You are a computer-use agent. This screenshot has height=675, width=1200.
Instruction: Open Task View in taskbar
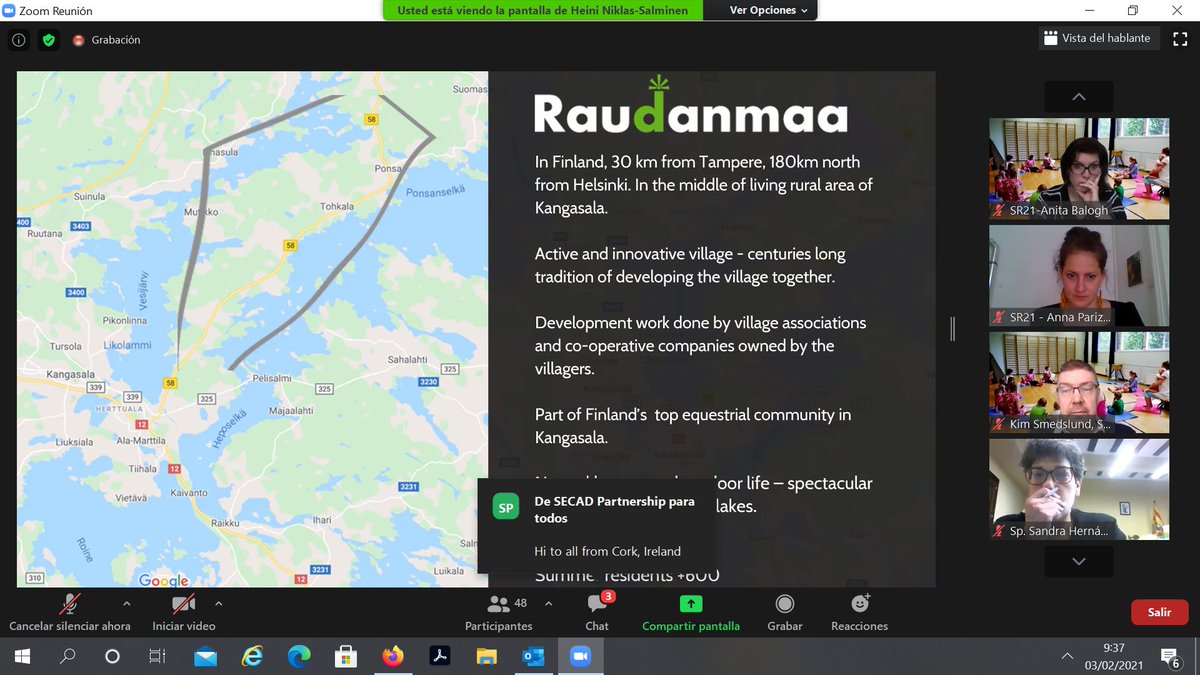[157, 656]
